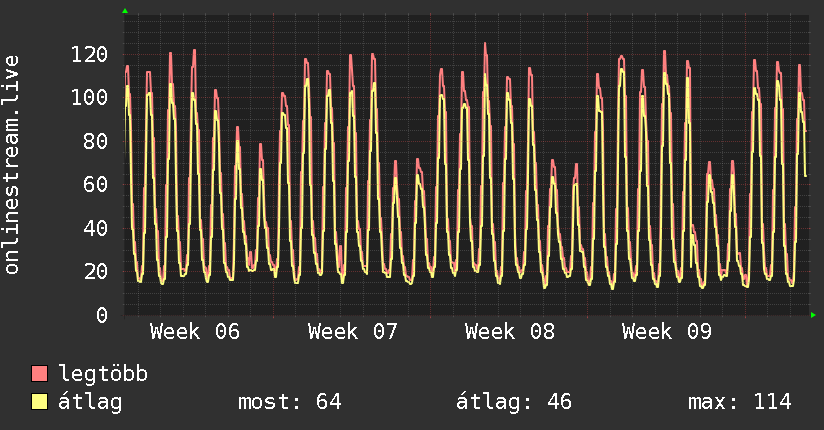Click the green arrow ending the x-axis
824x430 pixels.
pos(813,315)
